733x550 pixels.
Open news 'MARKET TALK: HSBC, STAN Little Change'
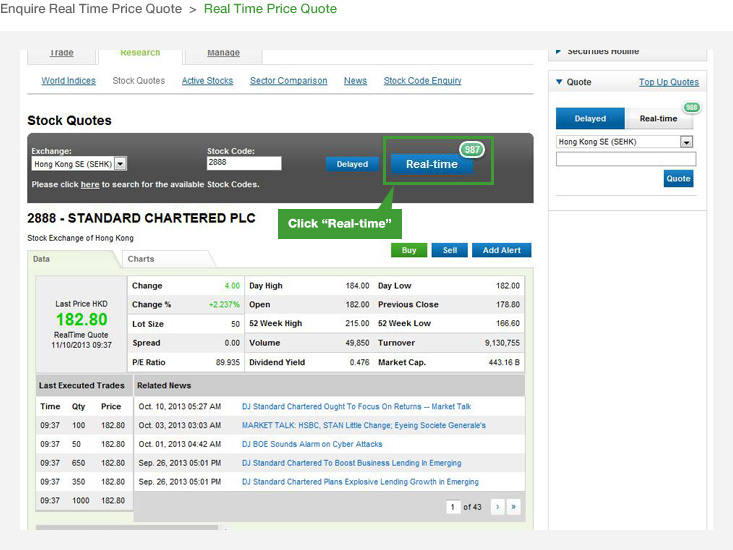coord(364,425)
